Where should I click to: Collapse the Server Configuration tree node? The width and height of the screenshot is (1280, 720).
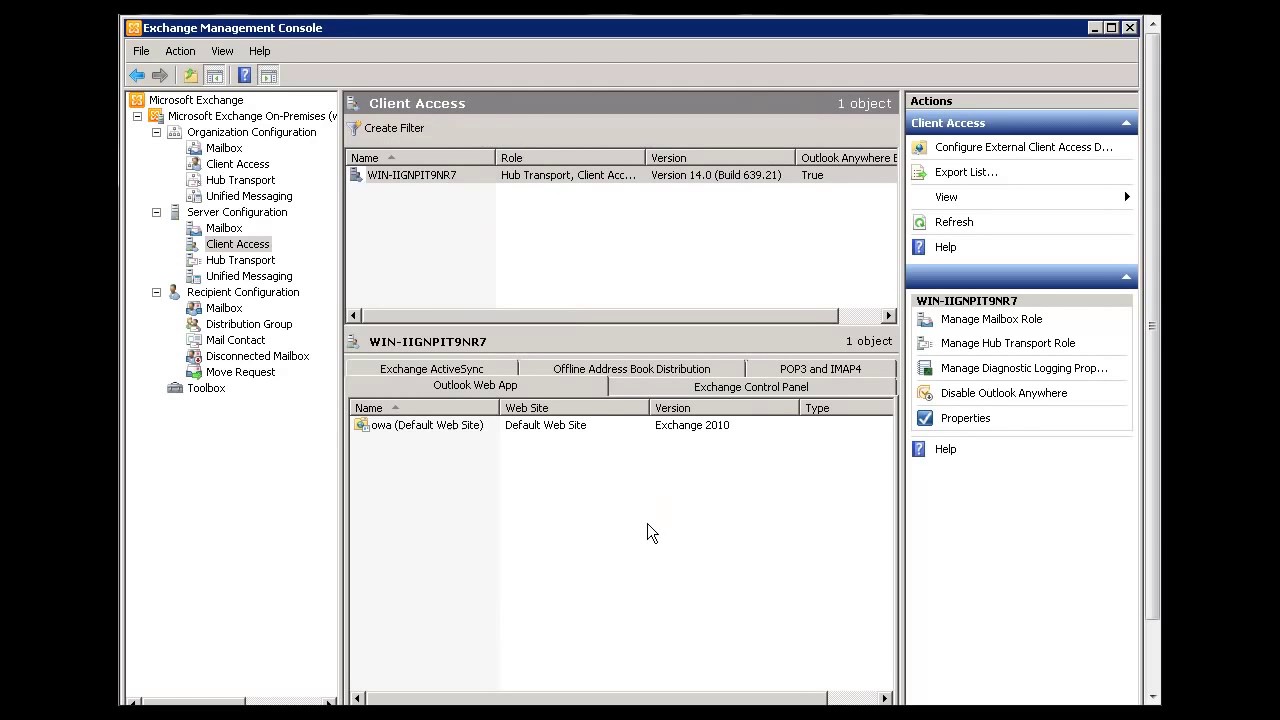157,212
